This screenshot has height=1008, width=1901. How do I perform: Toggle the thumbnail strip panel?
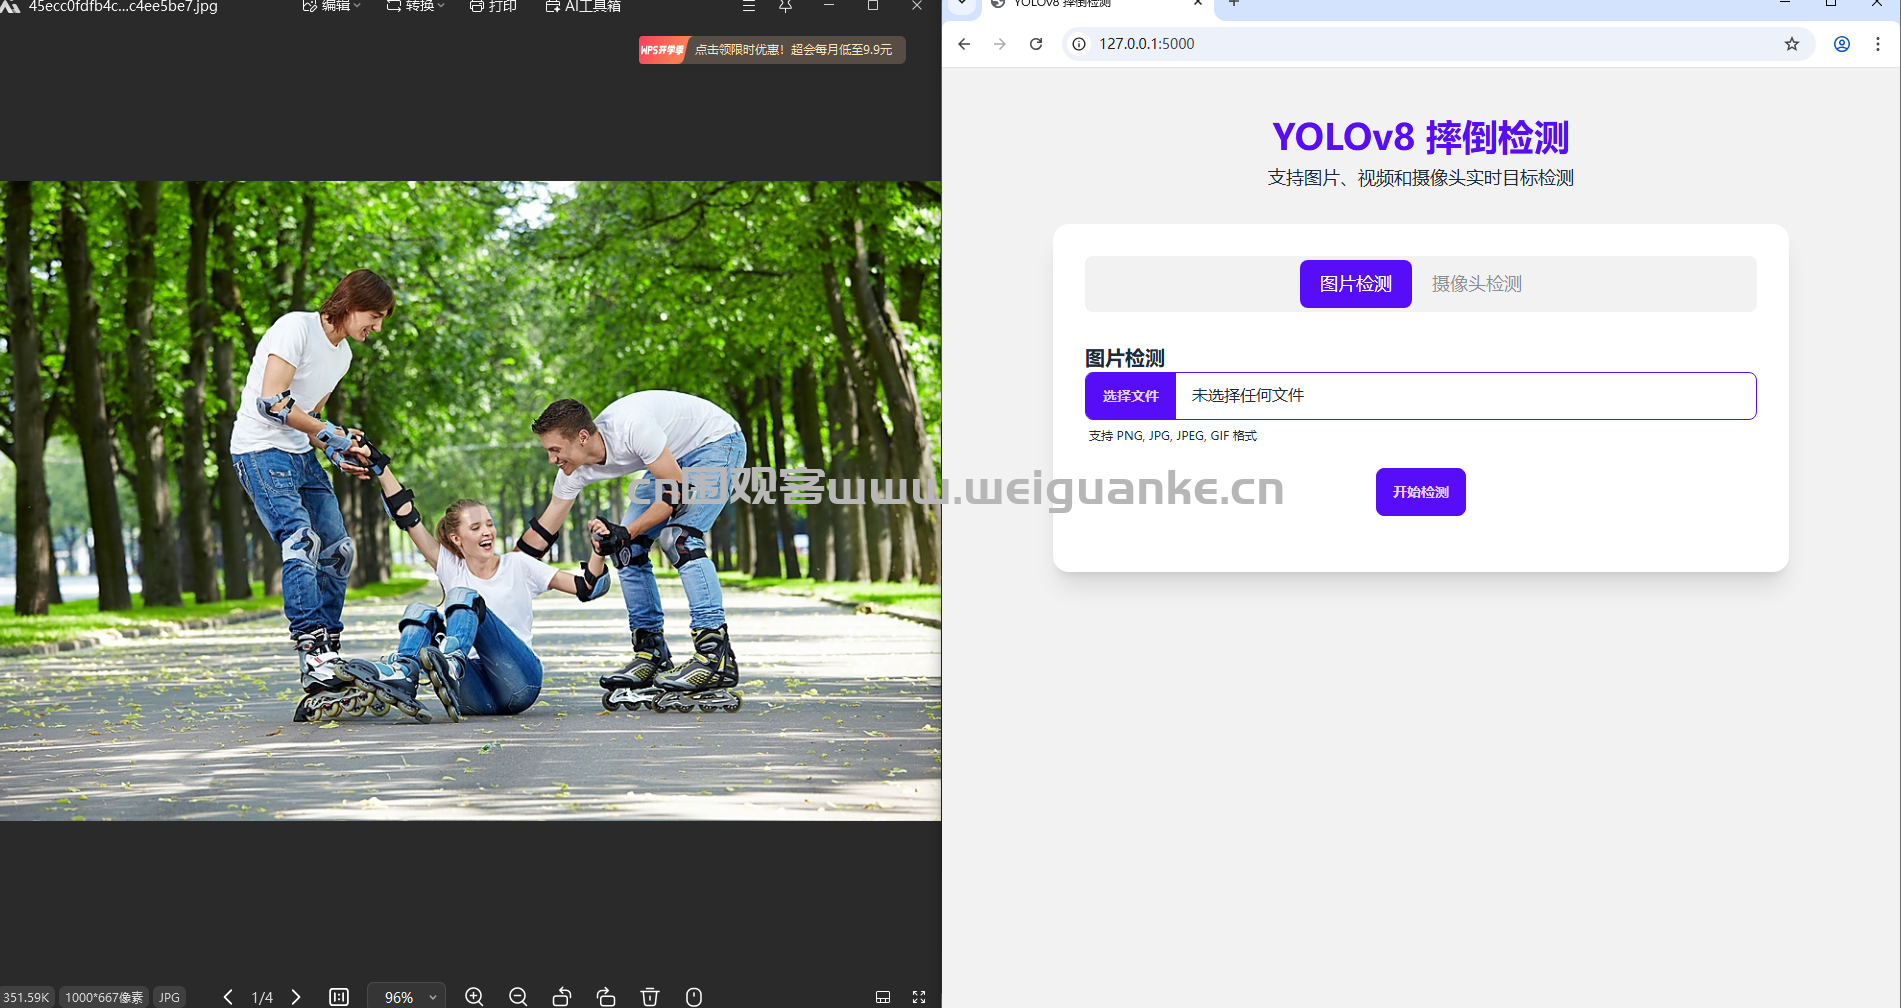pos(883,996)
